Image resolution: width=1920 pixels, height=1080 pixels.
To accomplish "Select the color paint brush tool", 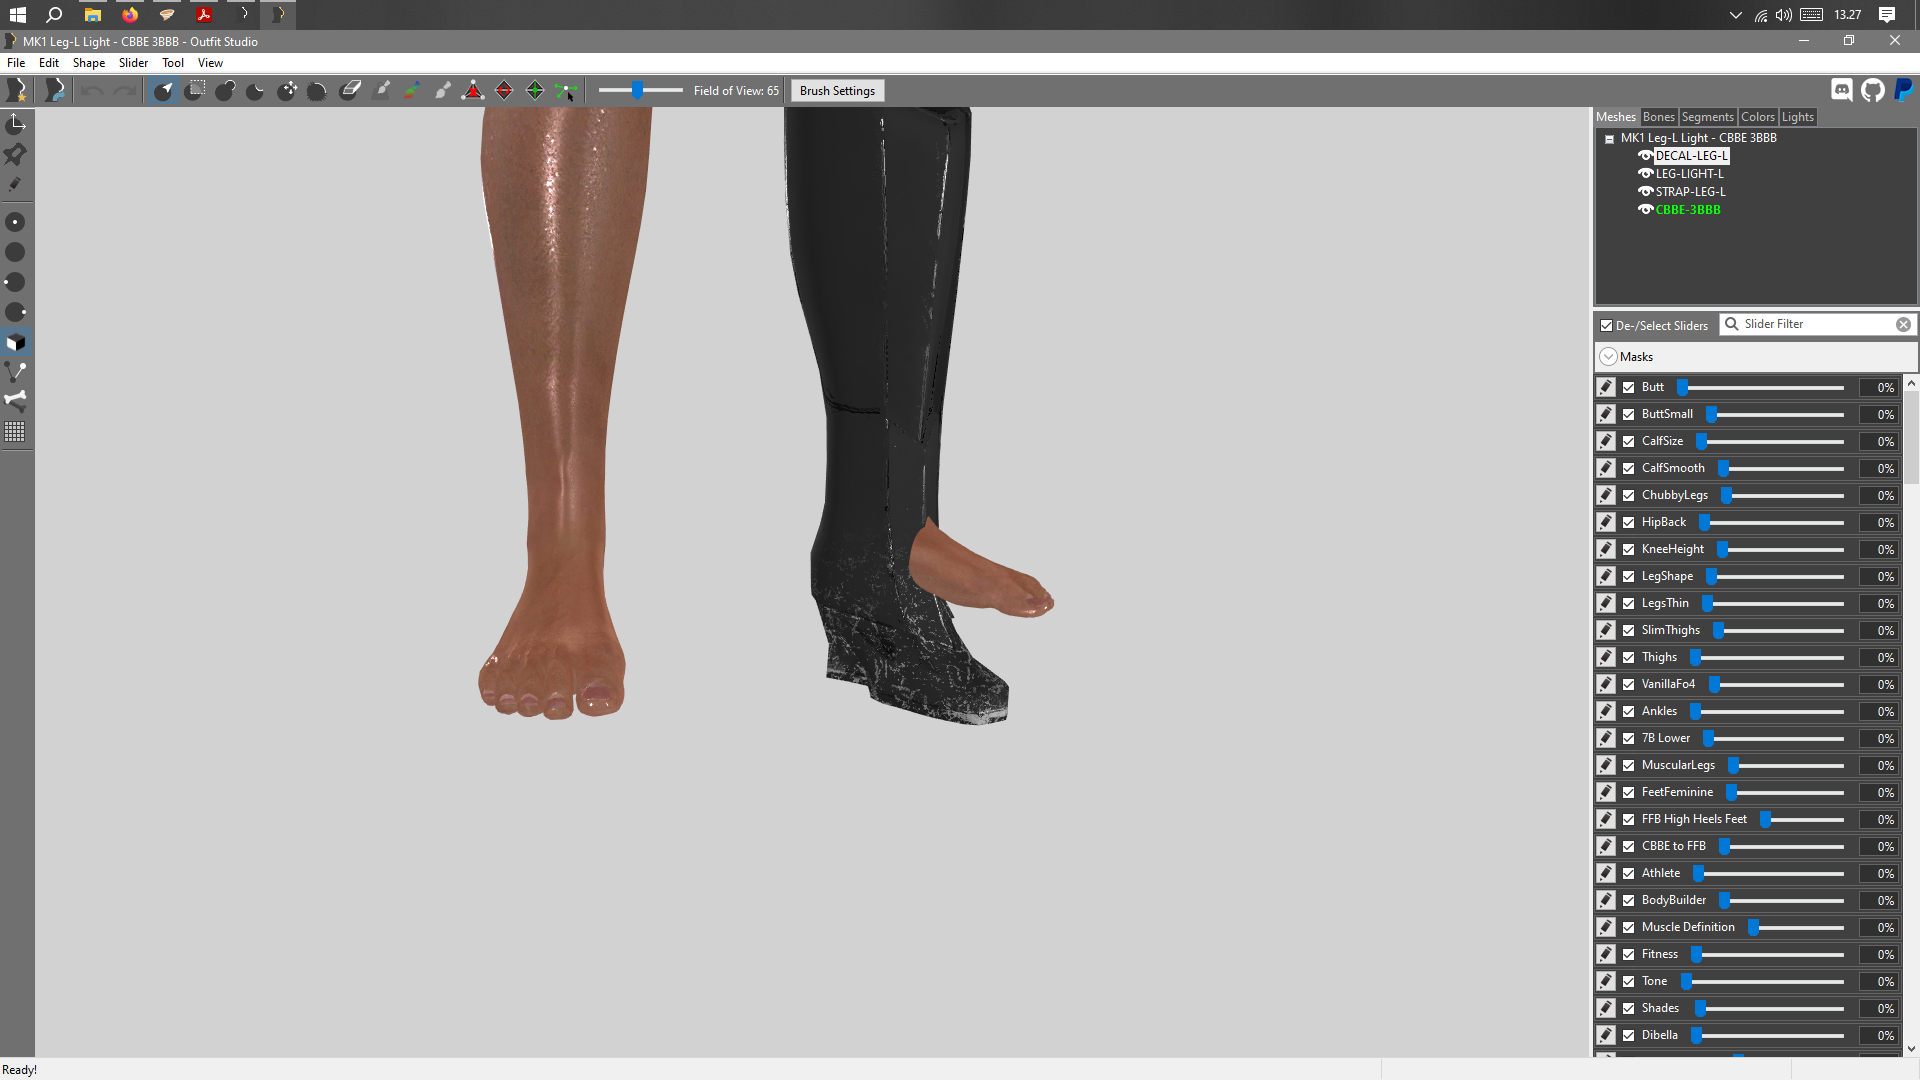I will [412, 91].
